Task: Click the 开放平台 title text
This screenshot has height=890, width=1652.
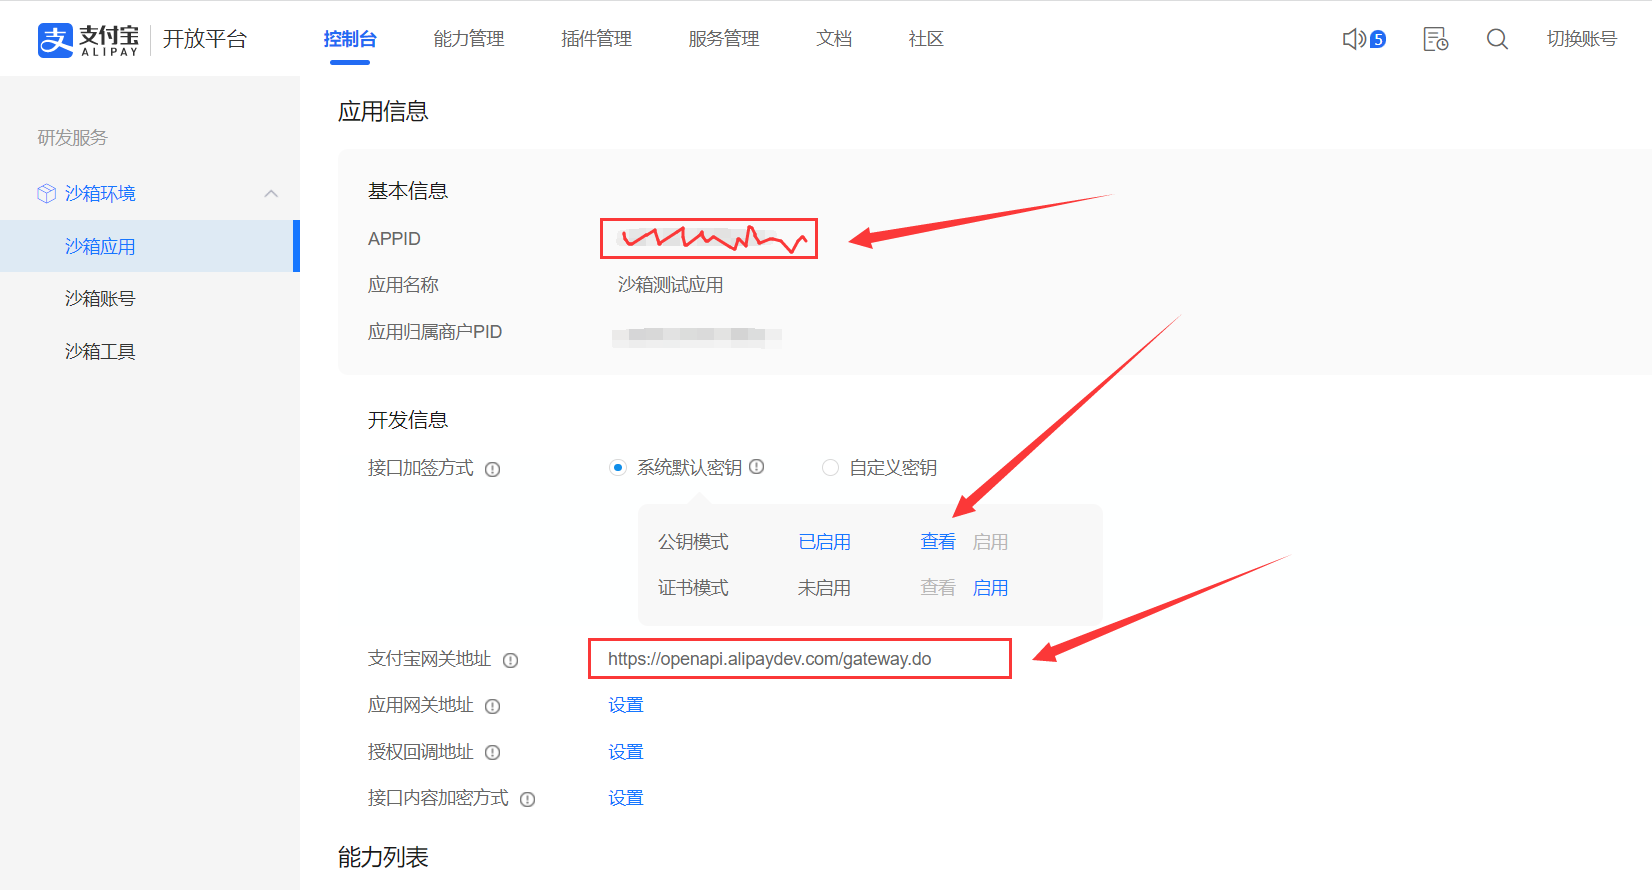Action: tap(205, 39)
